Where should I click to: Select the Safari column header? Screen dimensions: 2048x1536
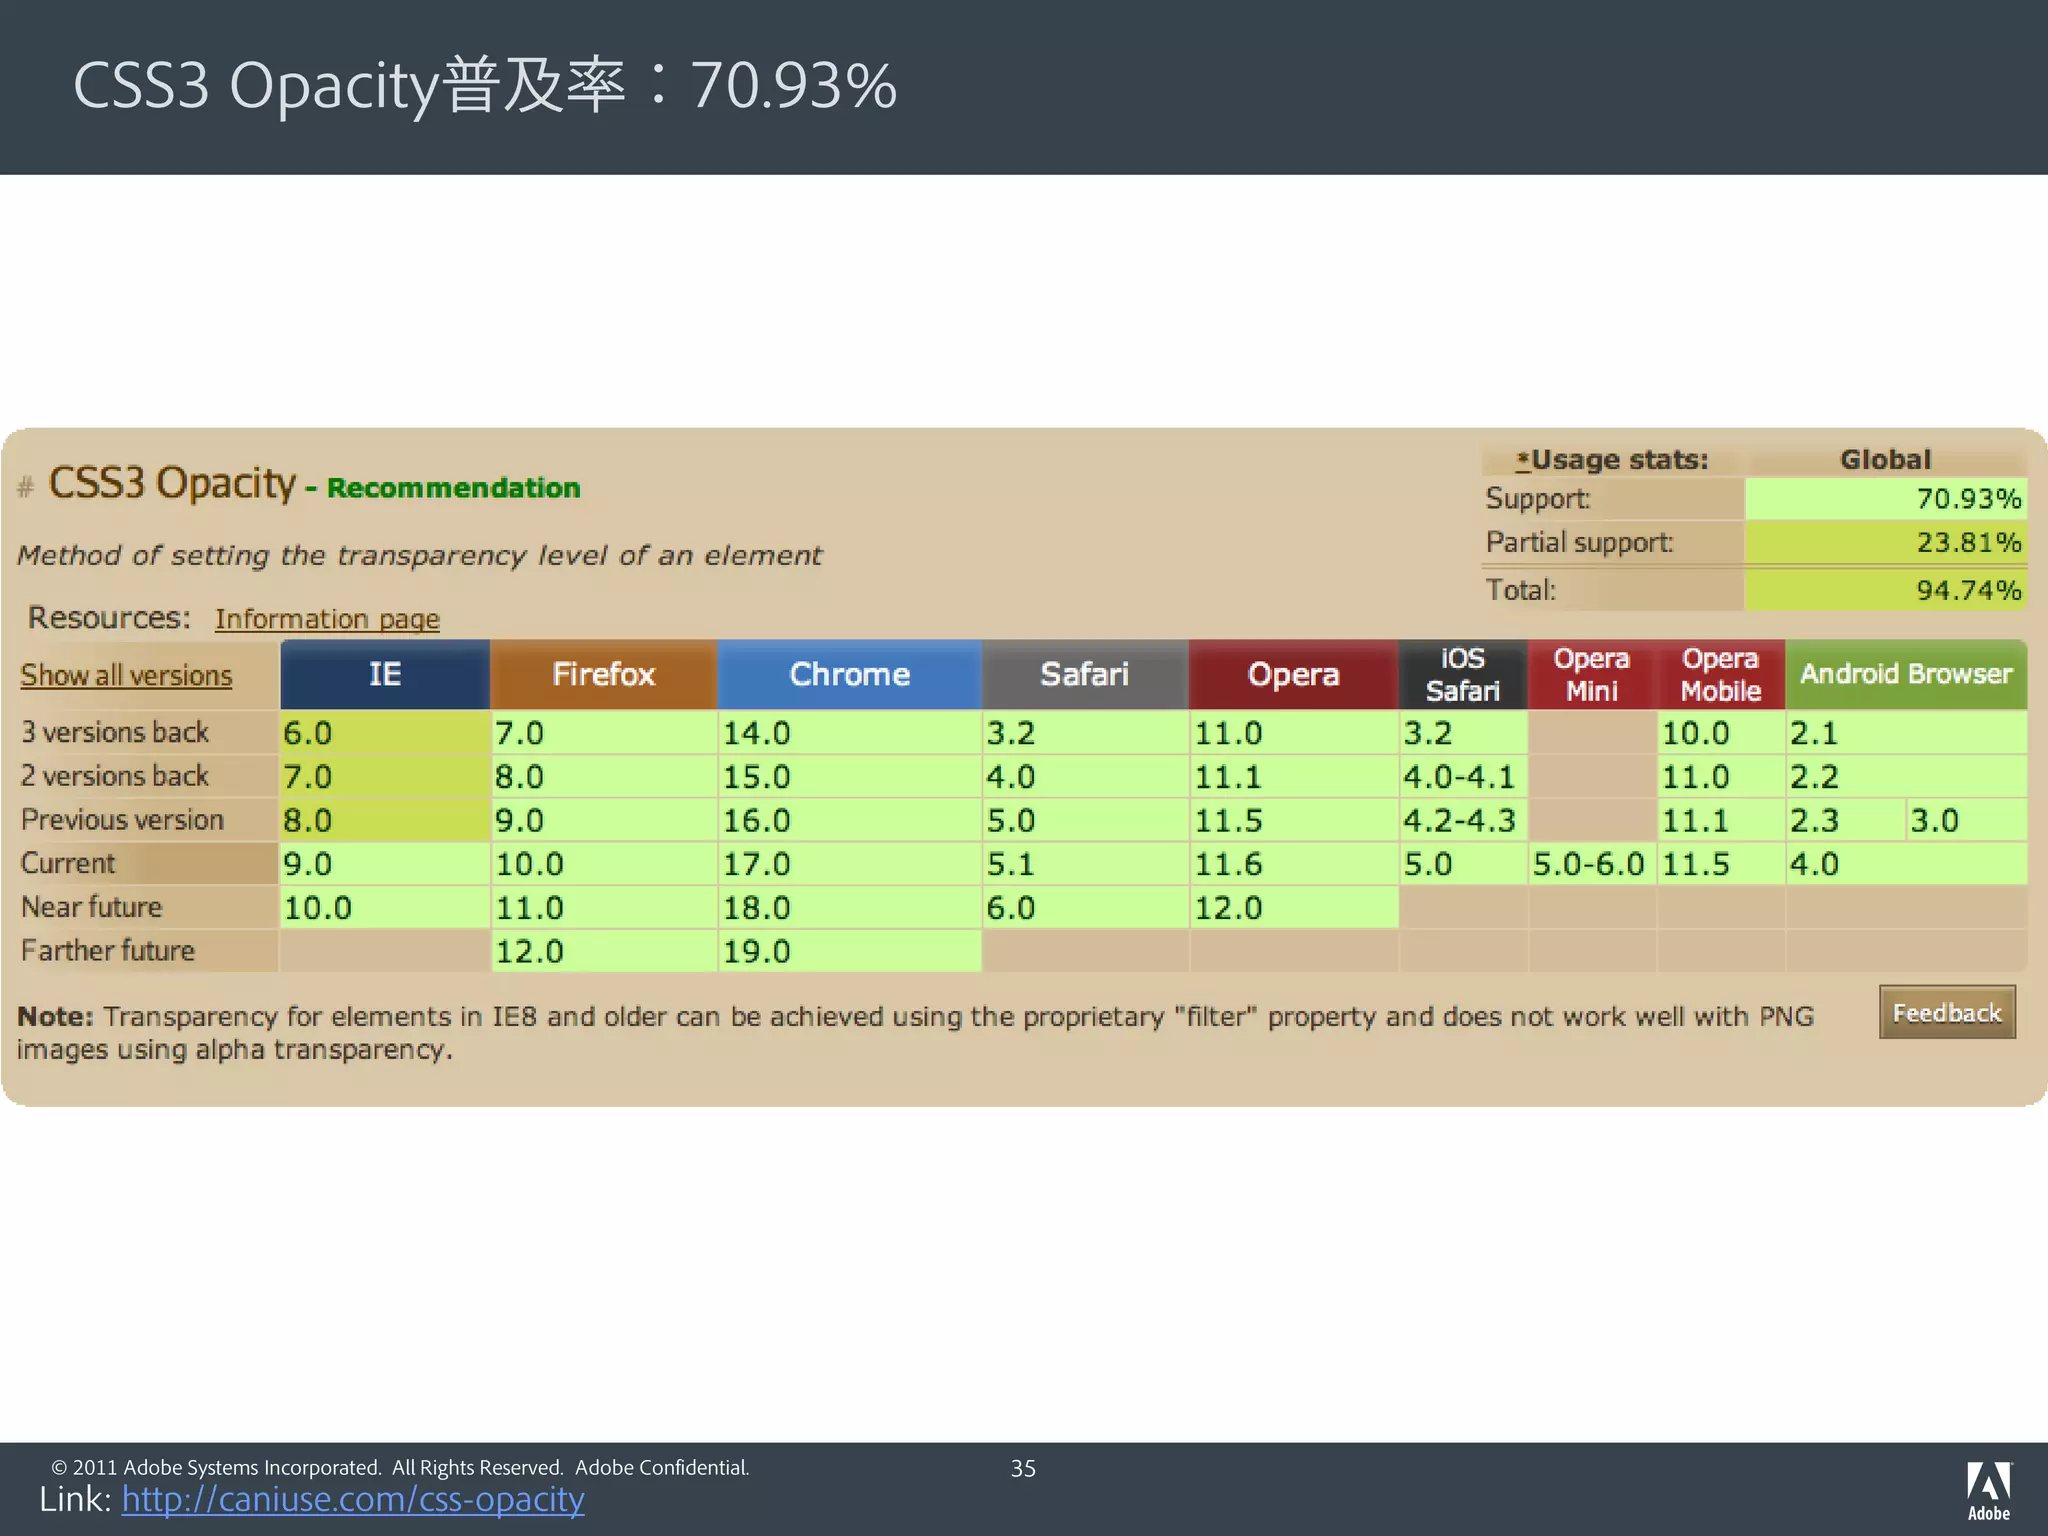coord(1085,675)
